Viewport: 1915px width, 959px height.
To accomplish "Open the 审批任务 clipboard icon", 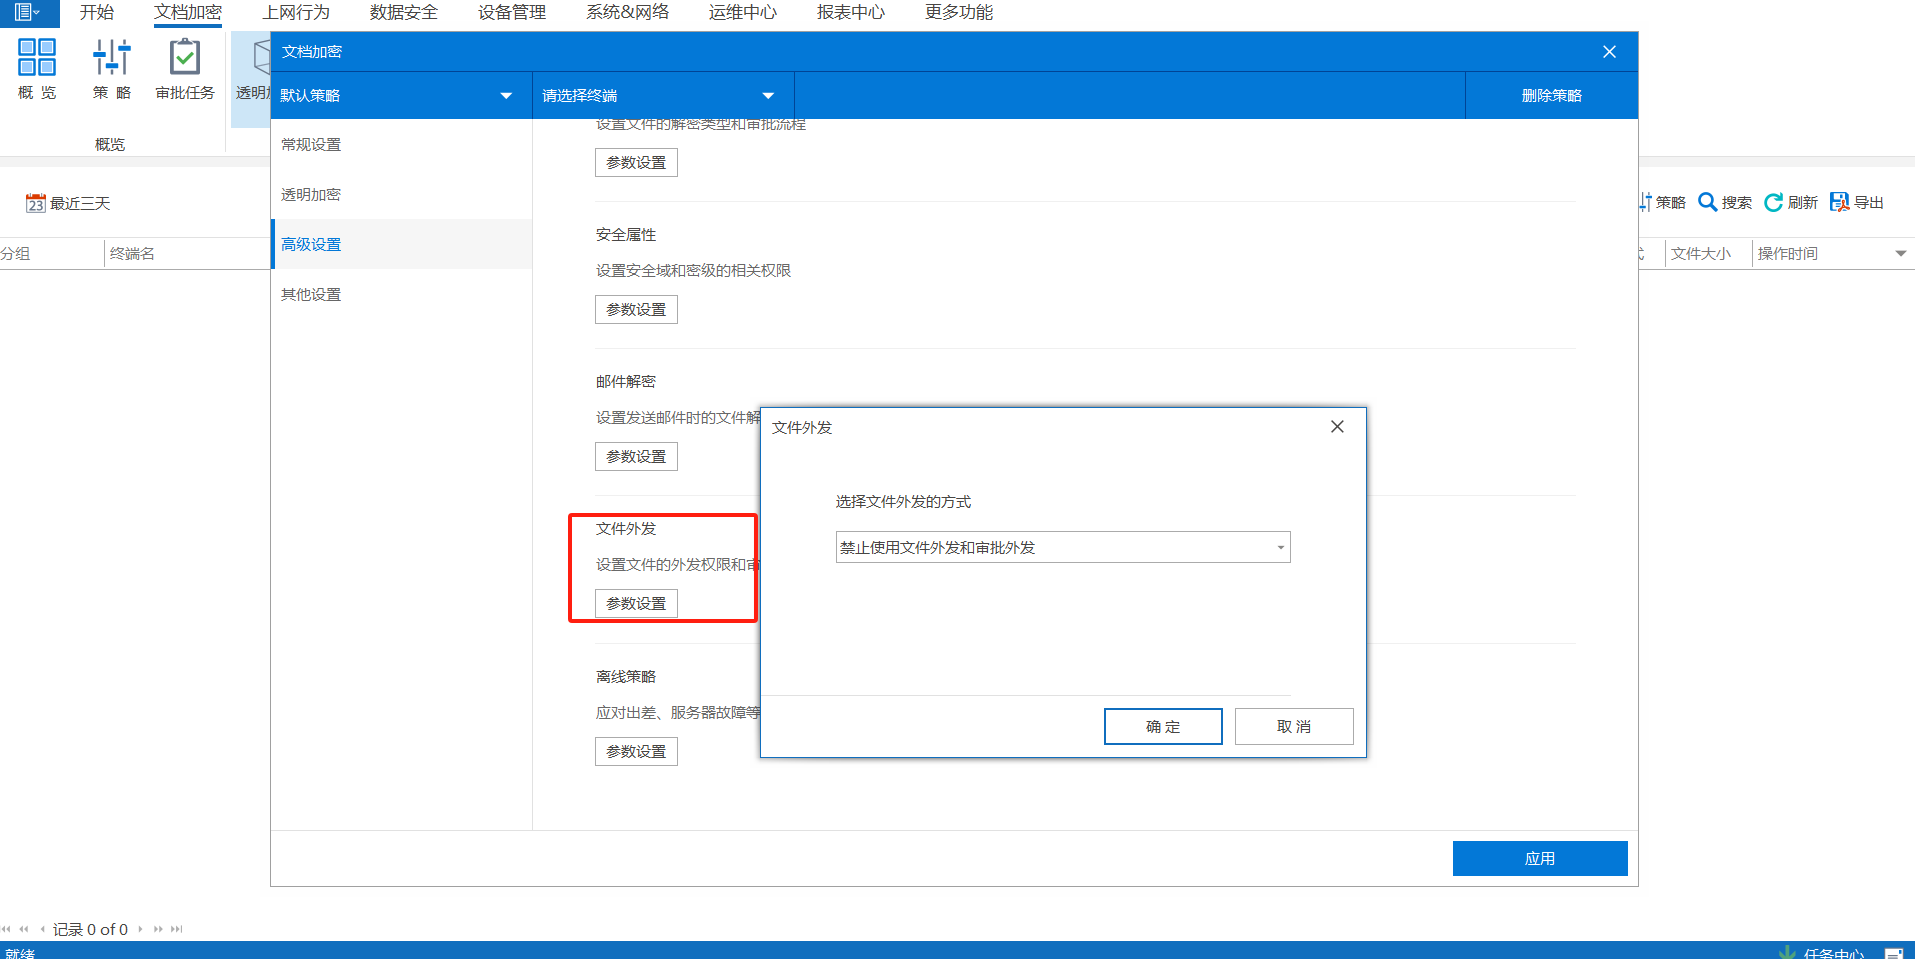I will (x=185, y=69).
